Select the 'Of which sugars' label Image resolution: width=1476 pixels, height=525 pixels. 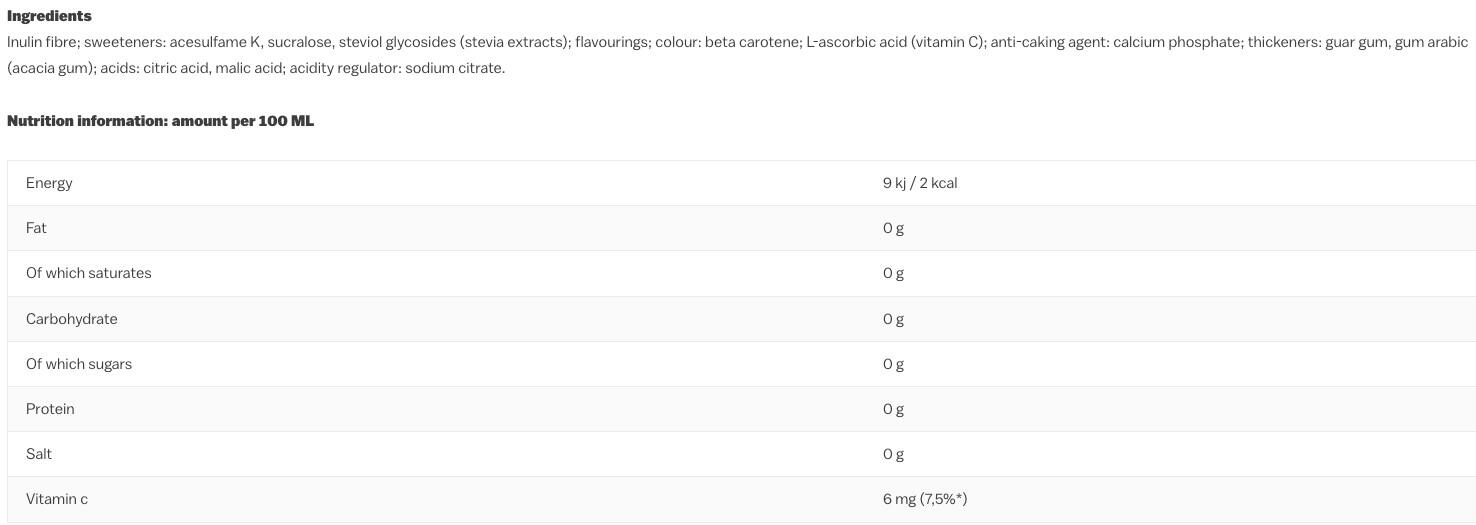coord(79,364)
